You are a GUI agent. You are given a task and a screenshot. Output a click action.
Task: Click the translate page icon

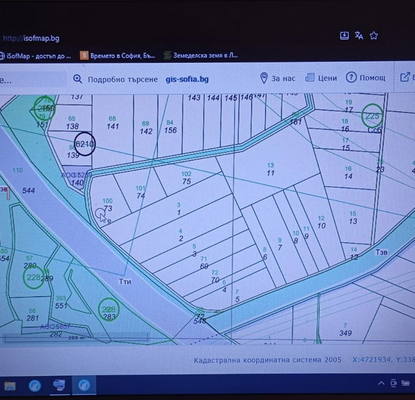click(359, 36)
